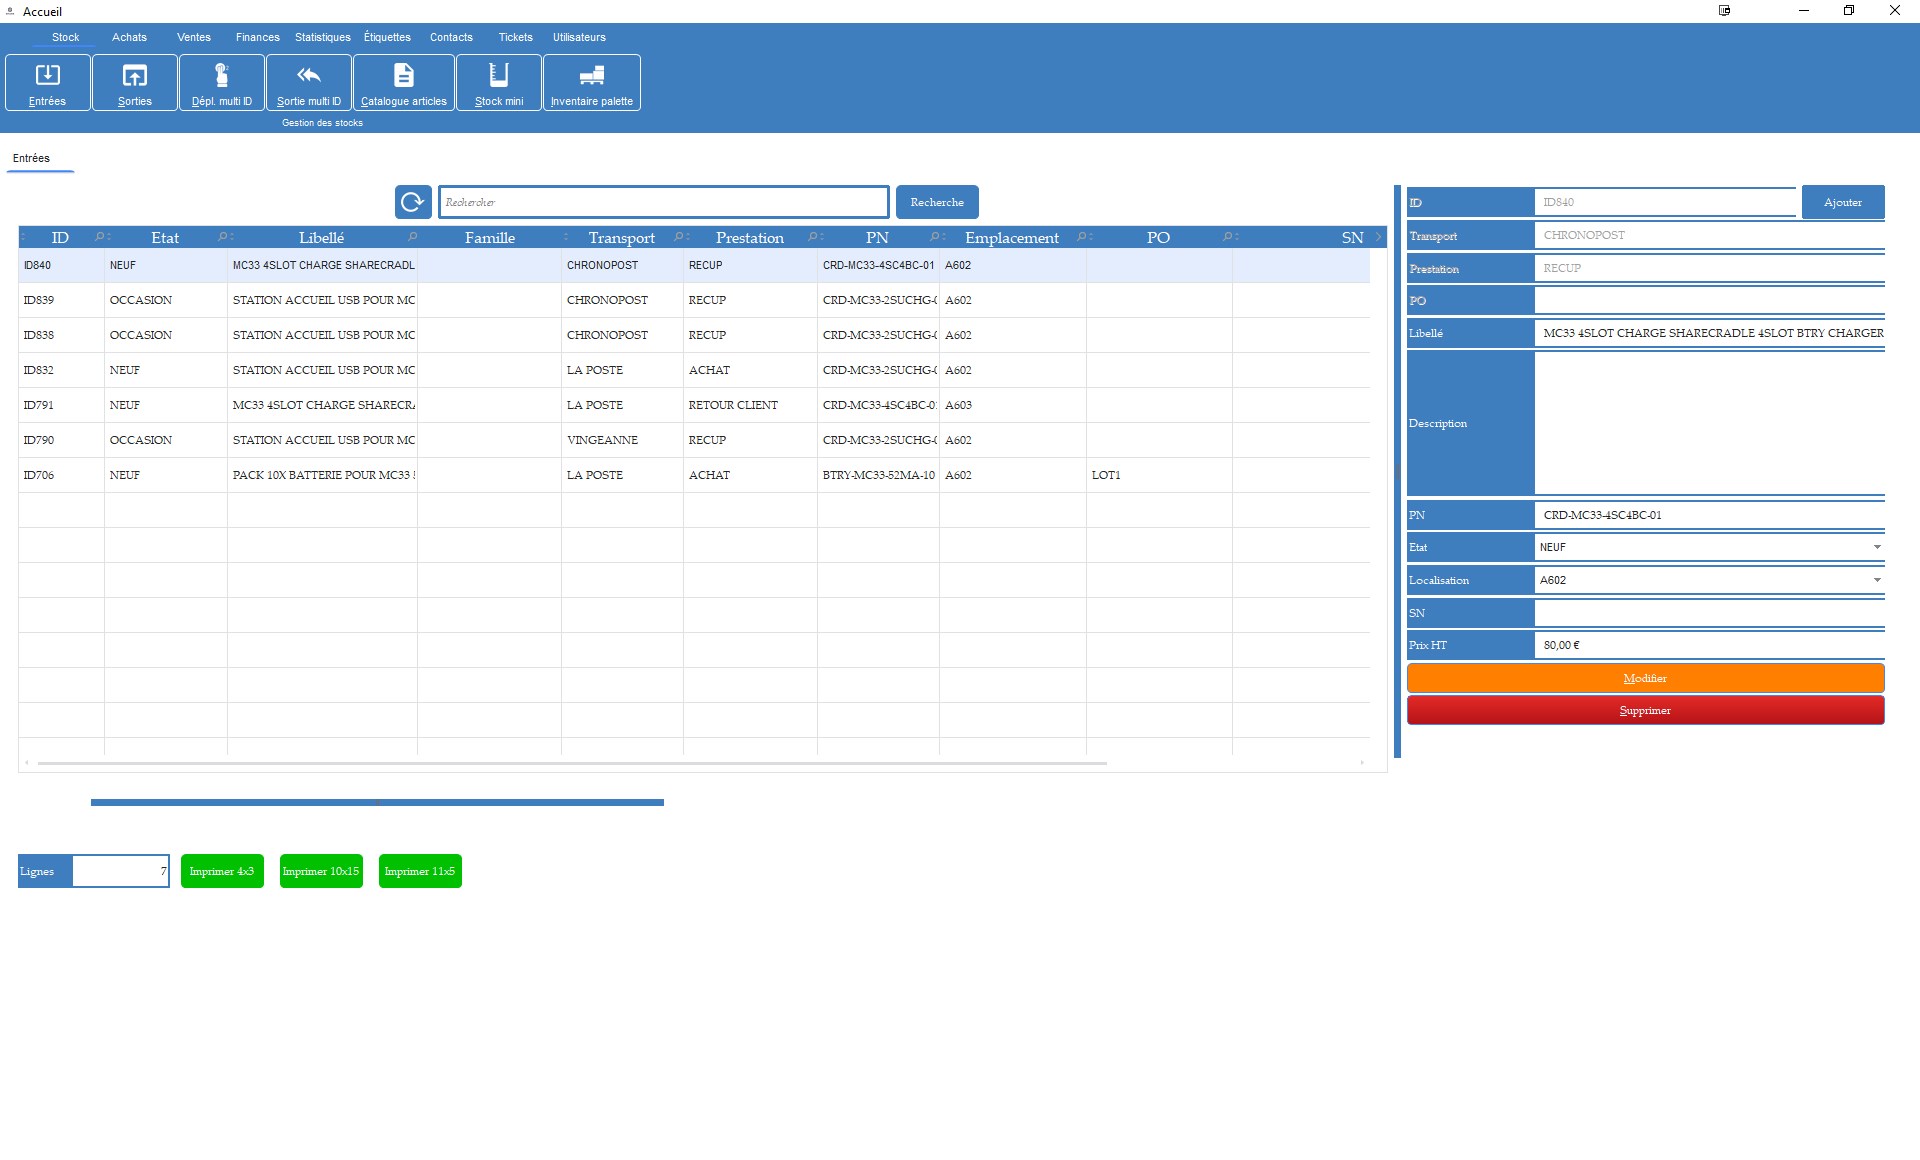
Task: Click the Description text area
Action: tap(1709, 423)
